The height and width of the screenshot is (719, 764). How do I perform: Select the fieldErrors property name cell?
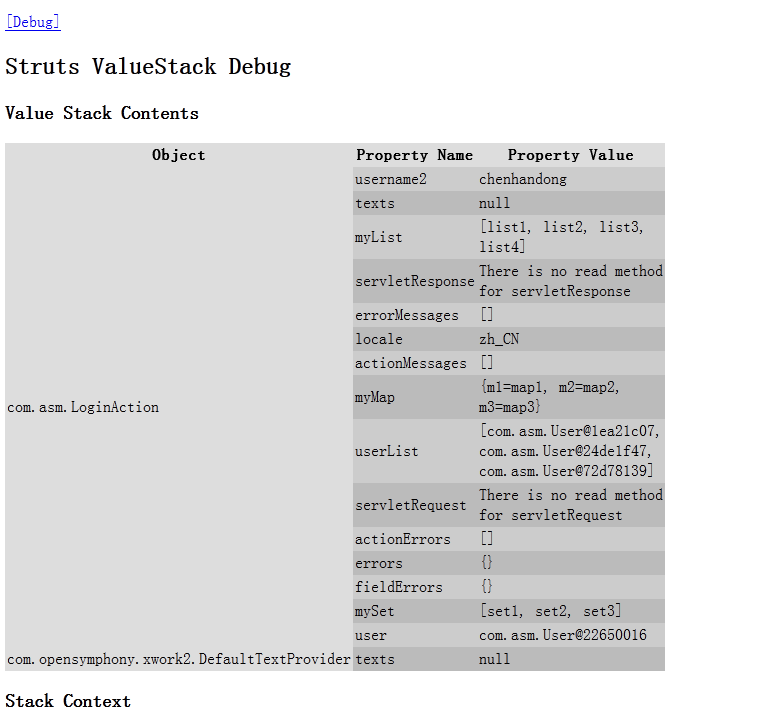coord(398,587)
